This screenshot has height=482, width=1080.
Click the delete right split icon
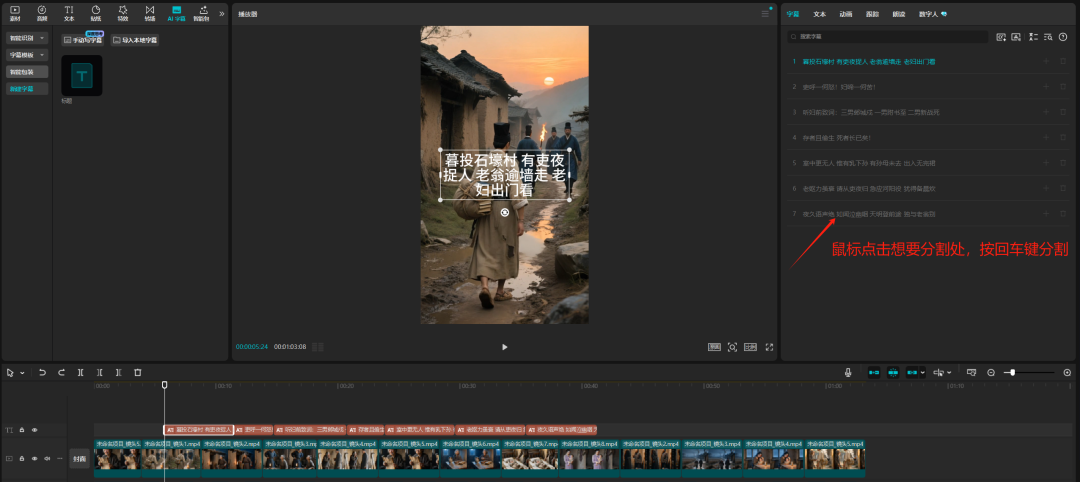(x=118, y=373)
